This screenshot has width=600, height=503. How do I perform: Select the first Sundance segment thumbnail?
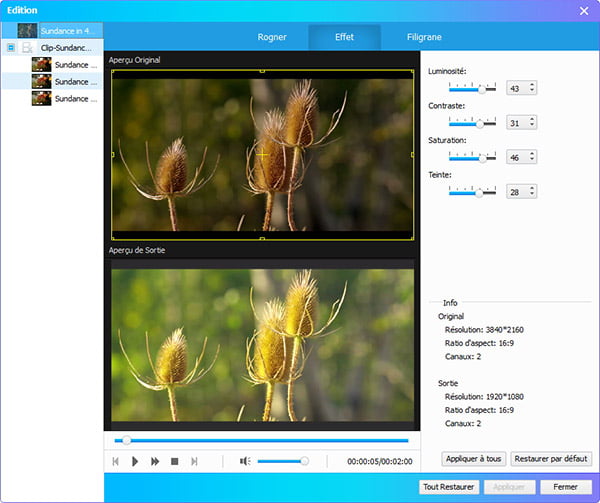point(41,64)
